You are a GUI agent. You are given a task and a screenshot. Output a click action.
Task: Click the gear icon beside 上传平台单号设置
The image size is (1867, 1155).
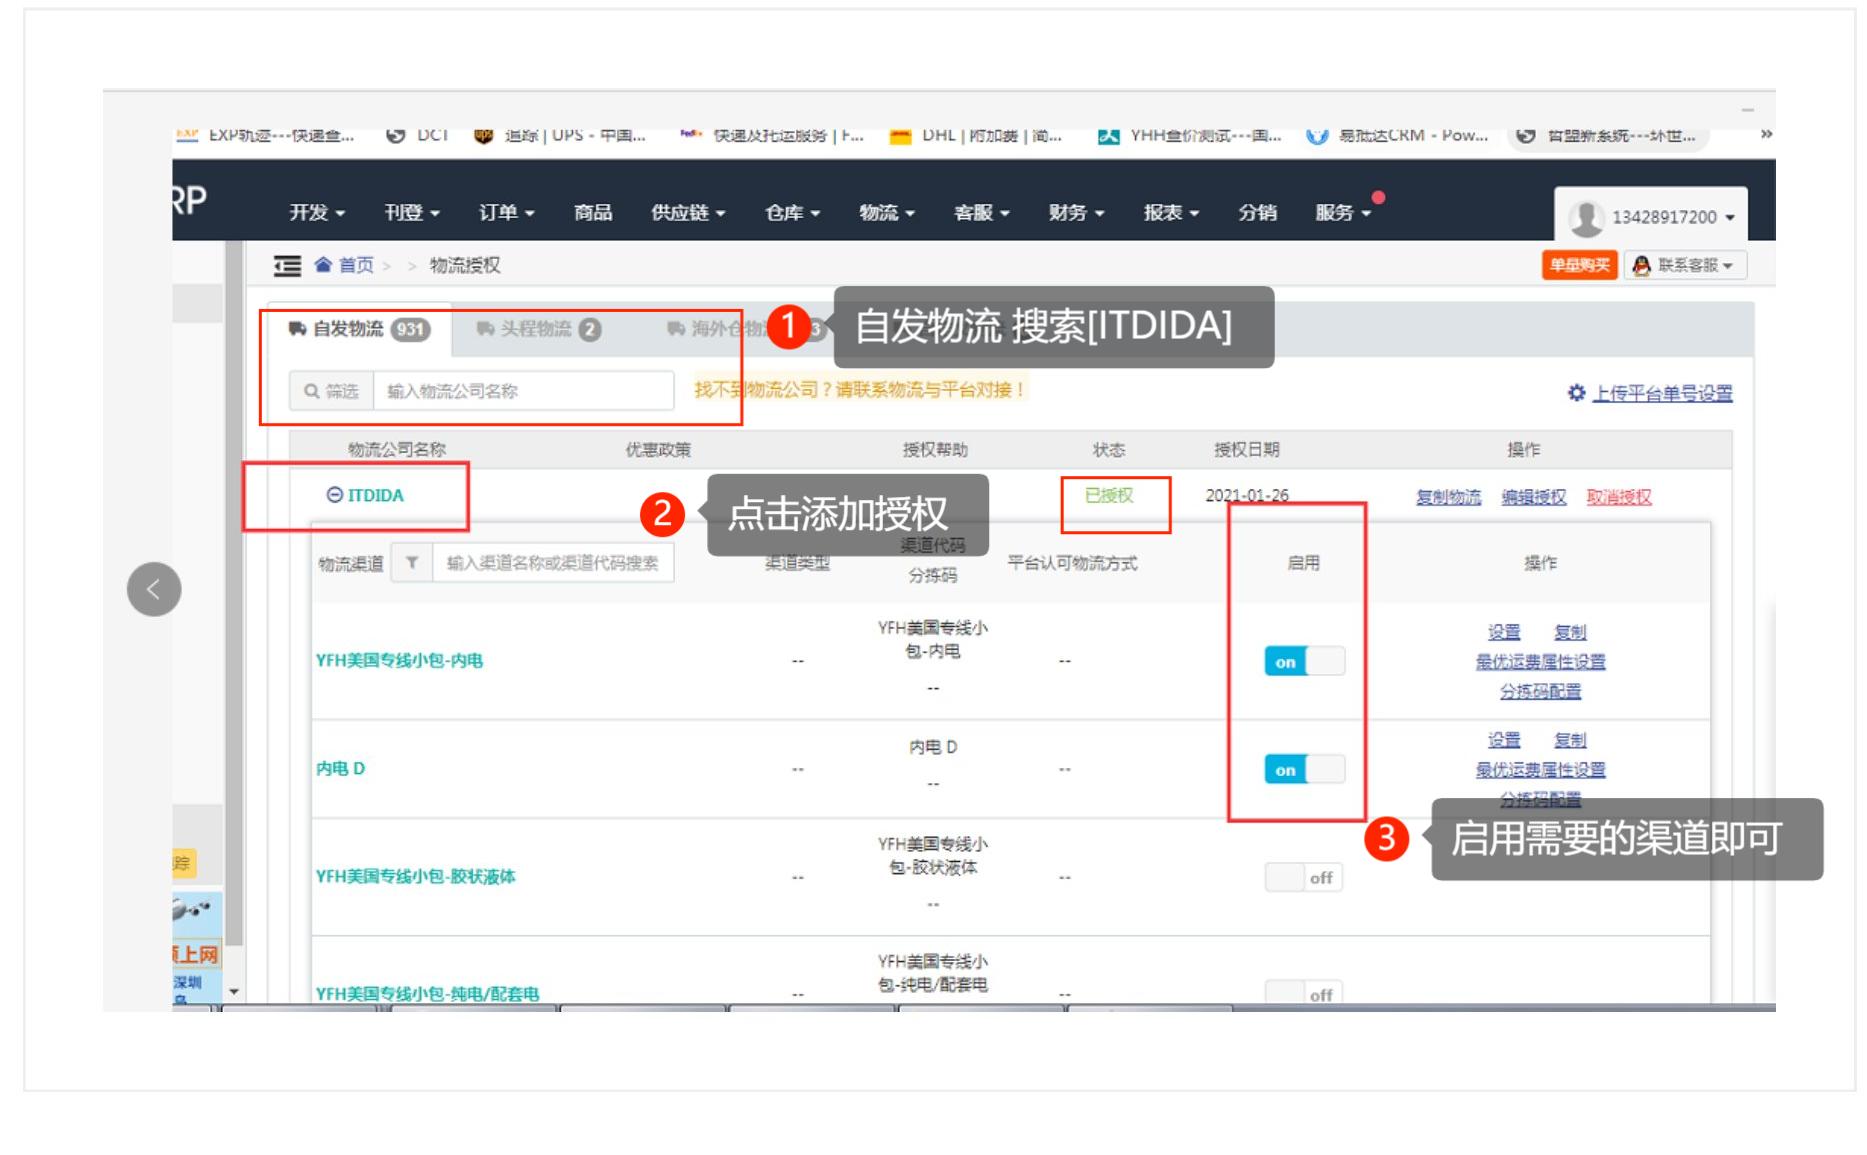coord(1576,393)
